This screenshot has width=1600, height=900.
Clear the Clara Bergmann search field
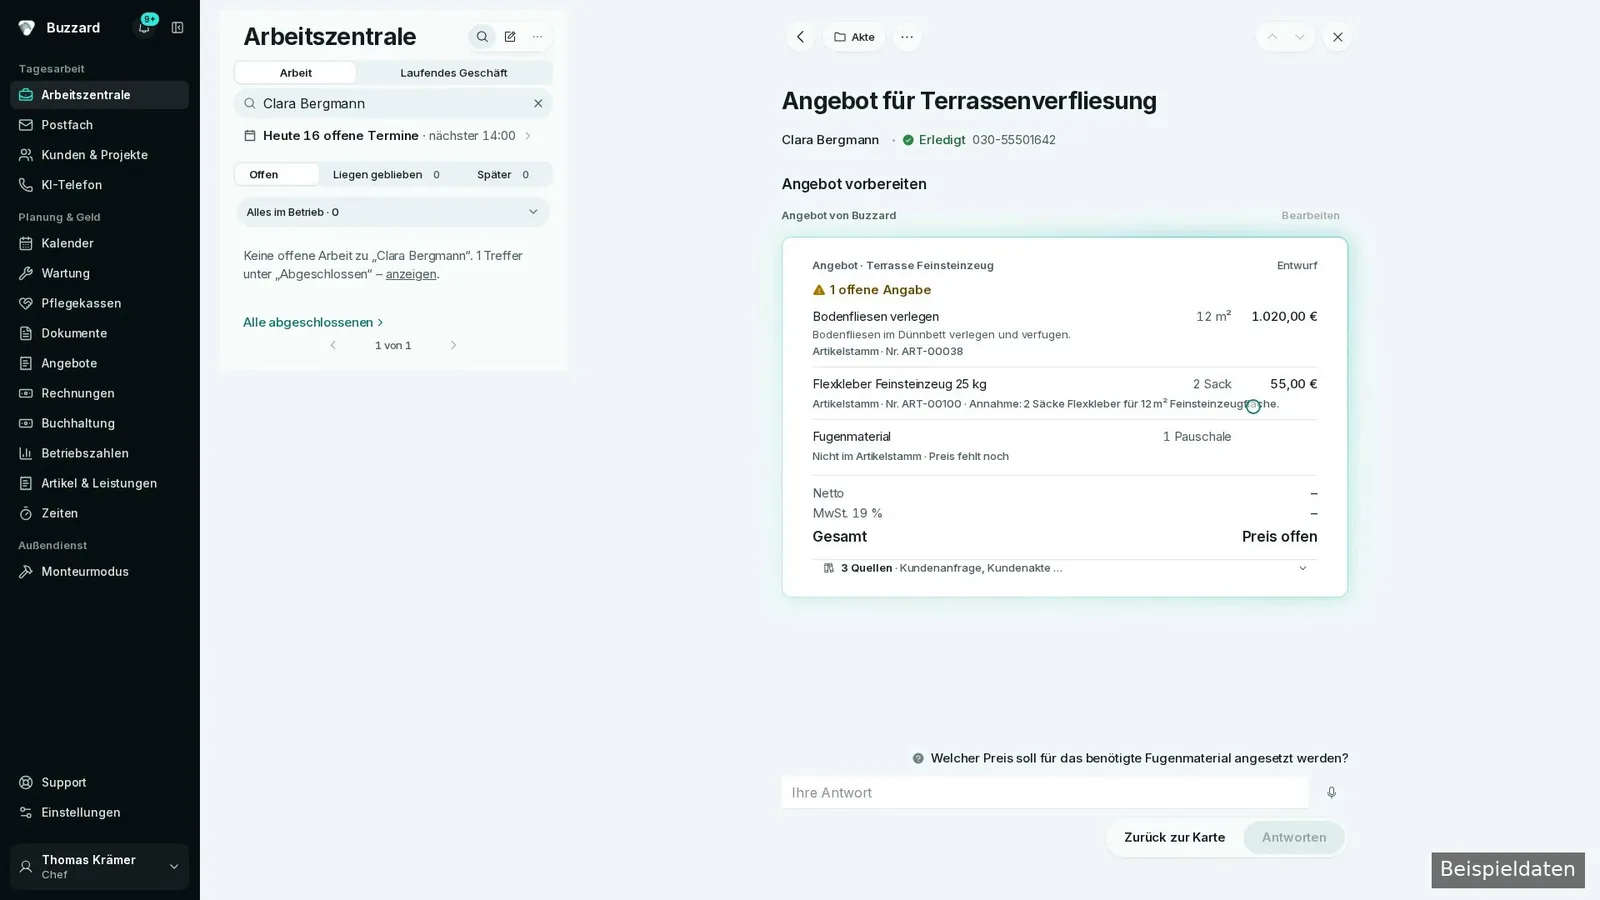538,103
